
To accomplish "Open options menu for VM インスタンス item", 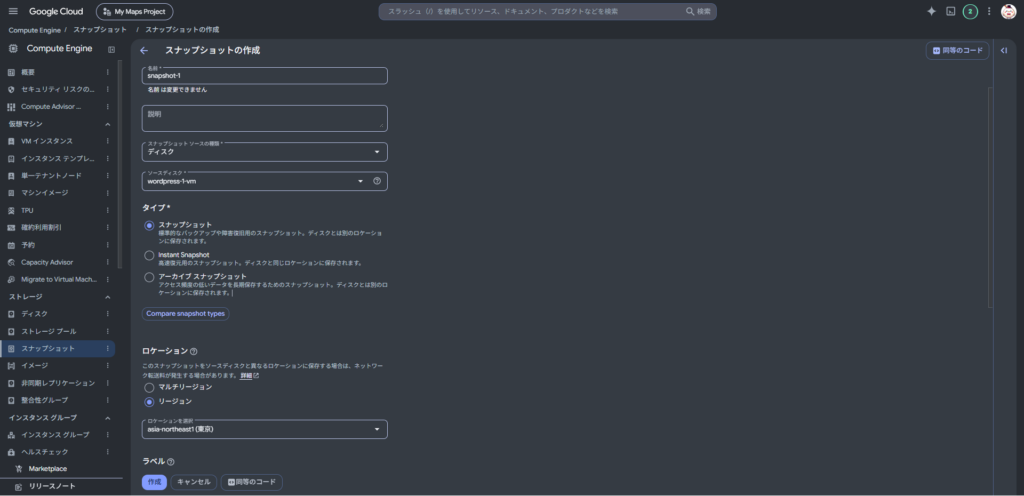I will 108,141.
